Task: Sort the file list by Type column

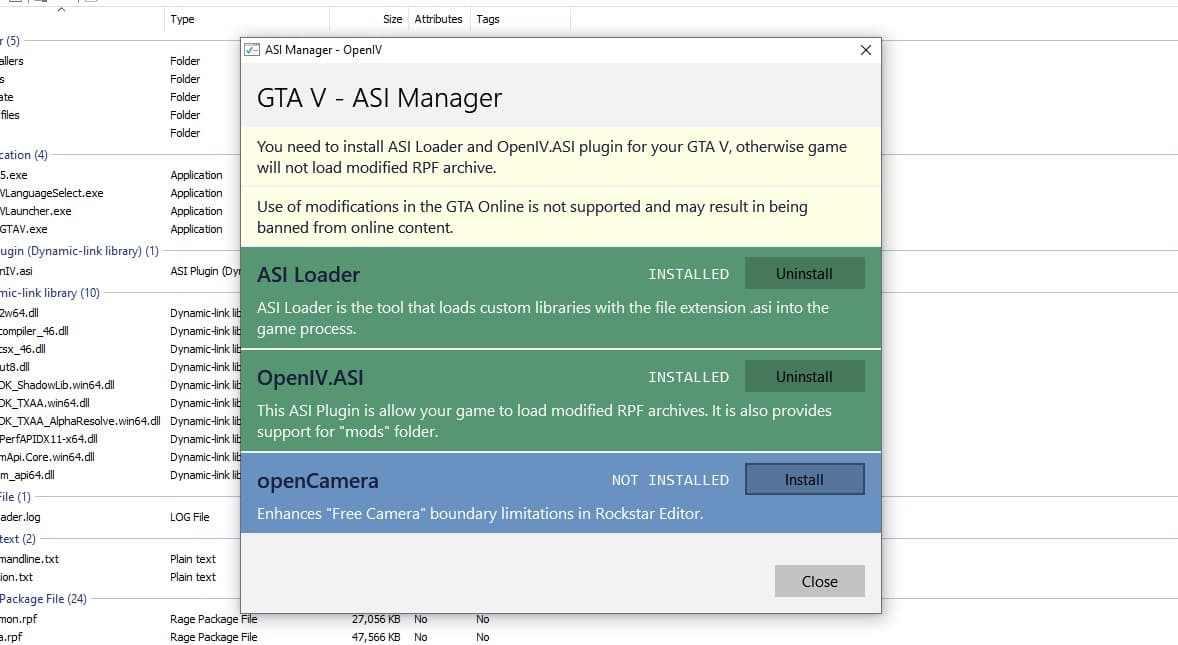Action: click(182, 19)
